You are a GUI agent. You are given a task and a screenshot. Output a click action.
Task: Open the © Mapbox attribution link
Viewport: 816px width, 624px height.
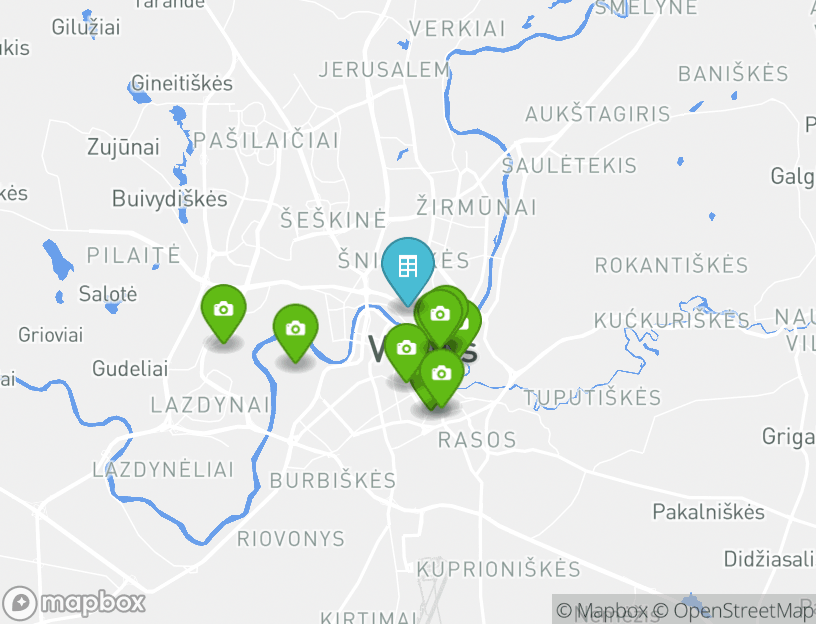tap(602, 610)
